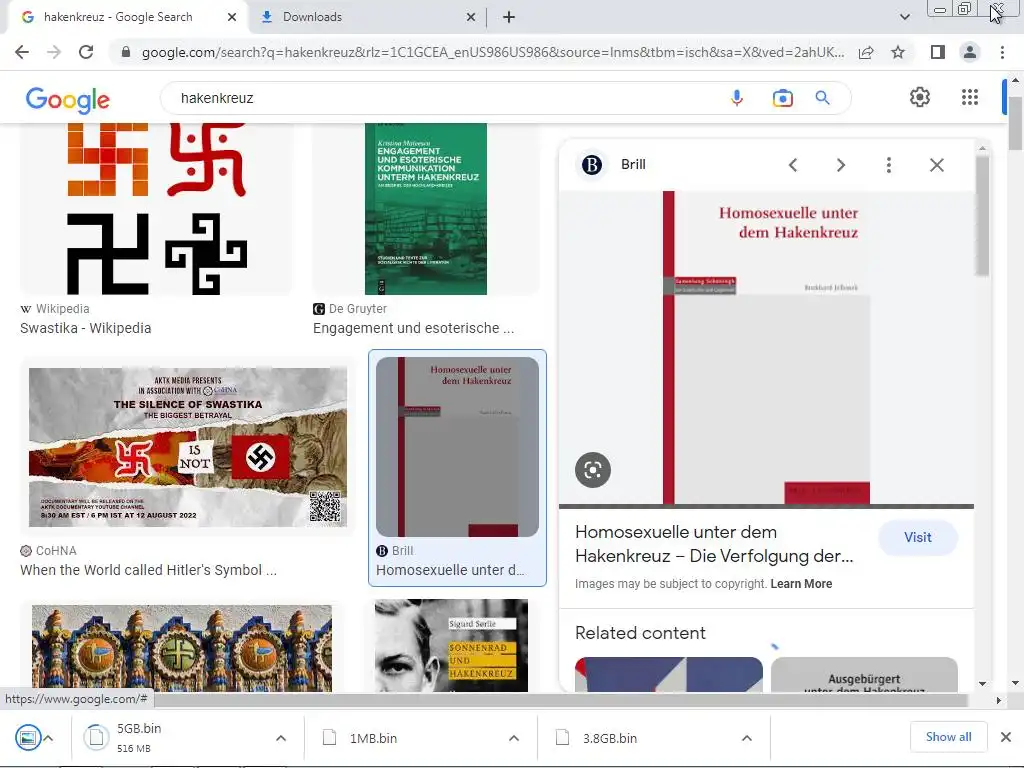
Task: Click the browser forward arrow
Action: coord(54,52)
